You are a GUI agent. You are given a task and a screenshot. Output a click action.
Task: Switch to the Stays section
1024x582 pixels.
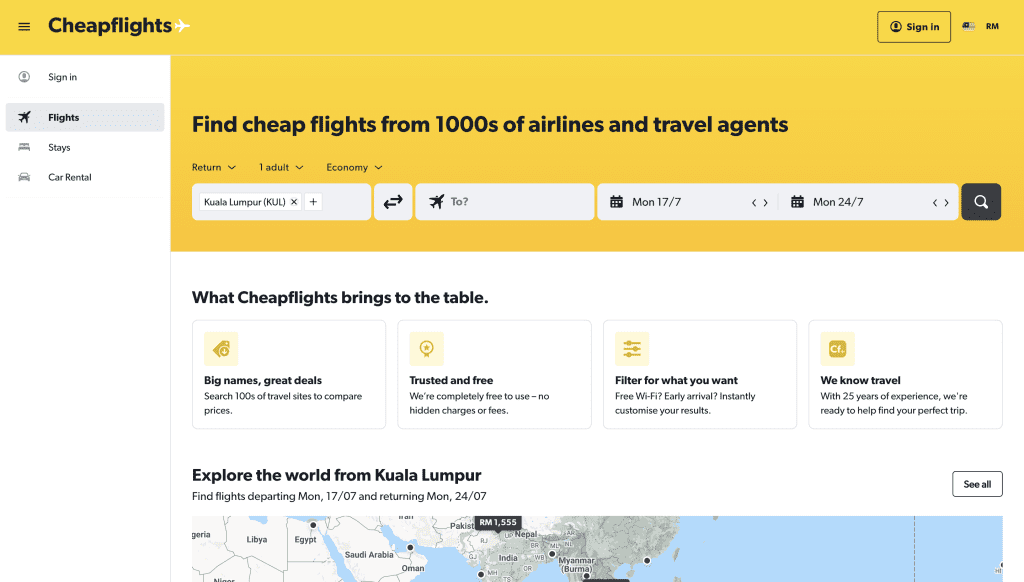tap(60, 147)
